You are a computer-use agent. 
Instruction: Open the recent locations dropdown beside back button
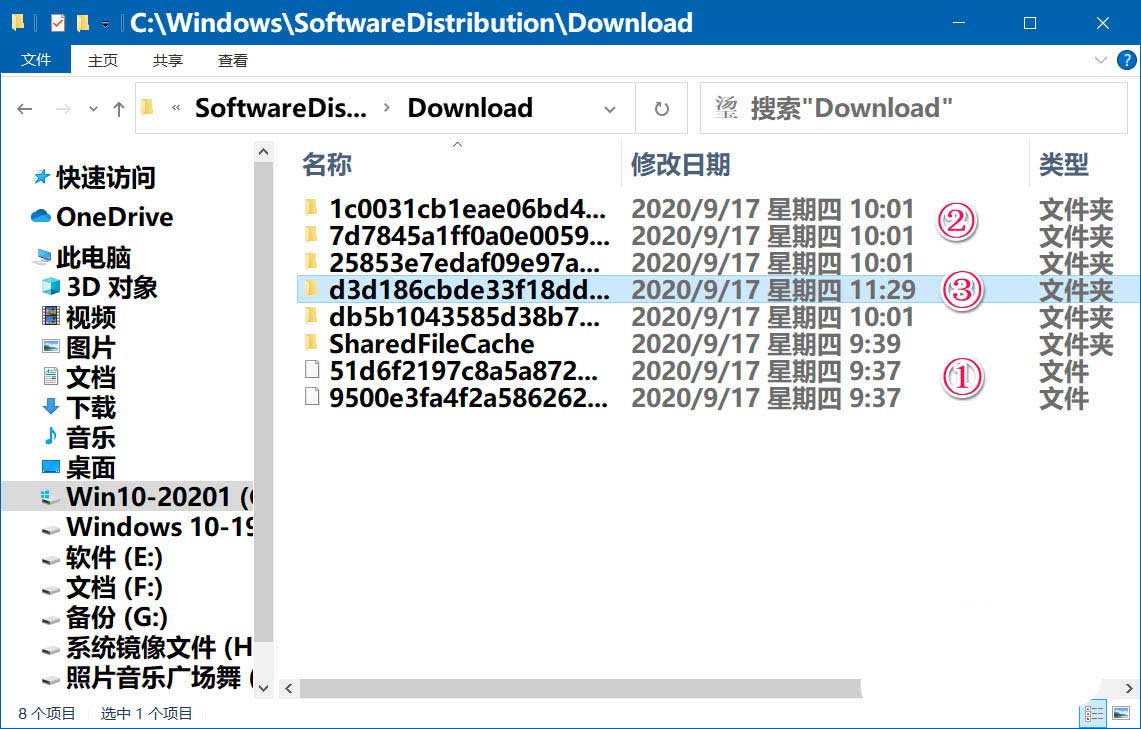(93, 108)
